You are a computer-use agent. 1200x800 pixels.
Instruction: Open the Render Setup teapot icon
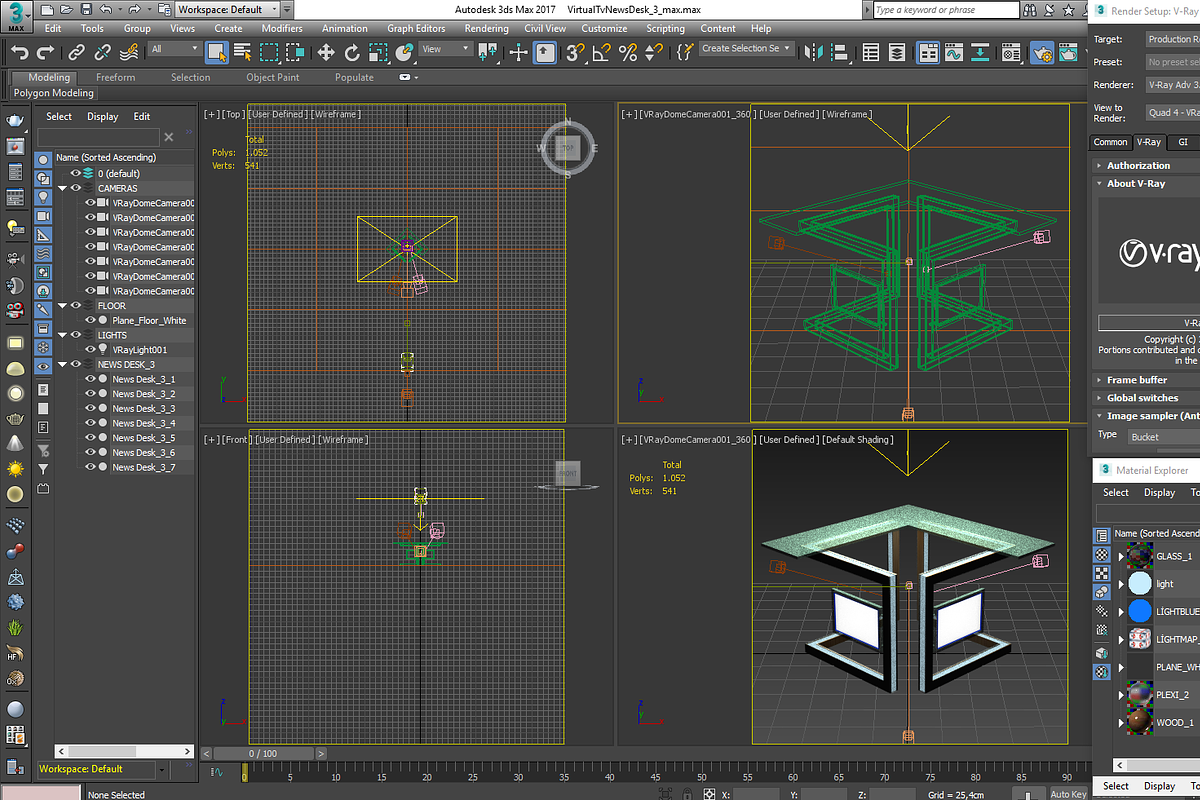click(1041, 52)
